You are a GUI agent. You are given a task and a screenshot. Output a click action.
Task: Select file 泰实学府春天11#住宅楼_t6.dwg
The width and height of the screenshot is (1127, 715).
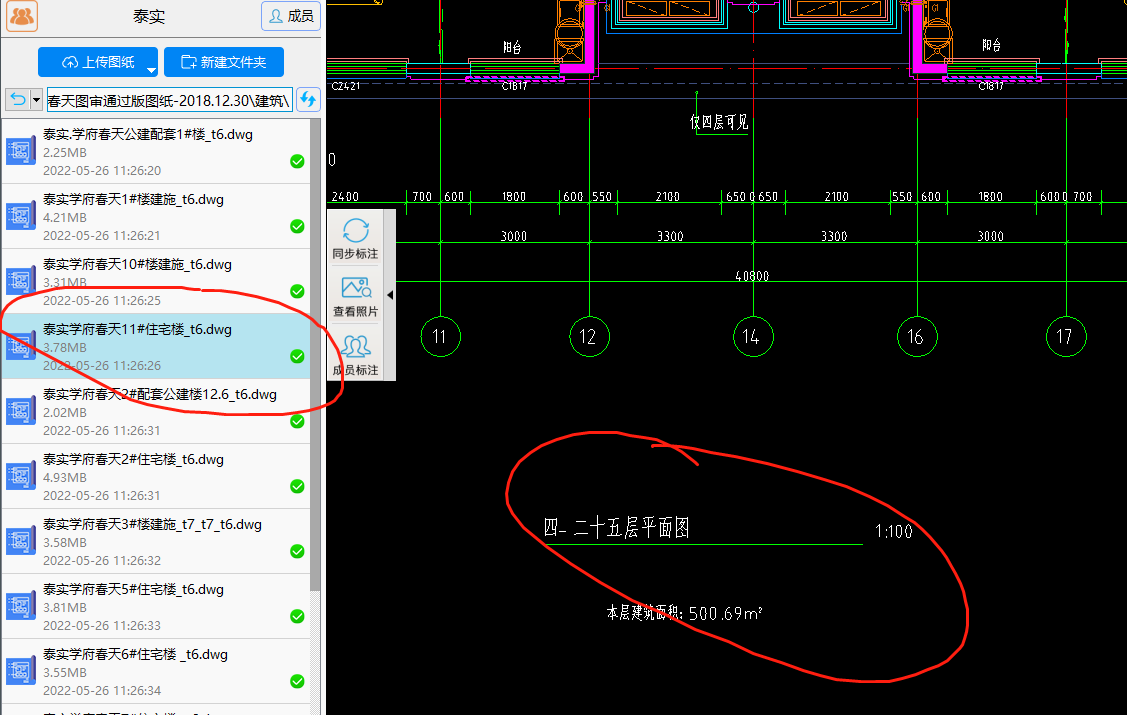click(x=156, y=346)
